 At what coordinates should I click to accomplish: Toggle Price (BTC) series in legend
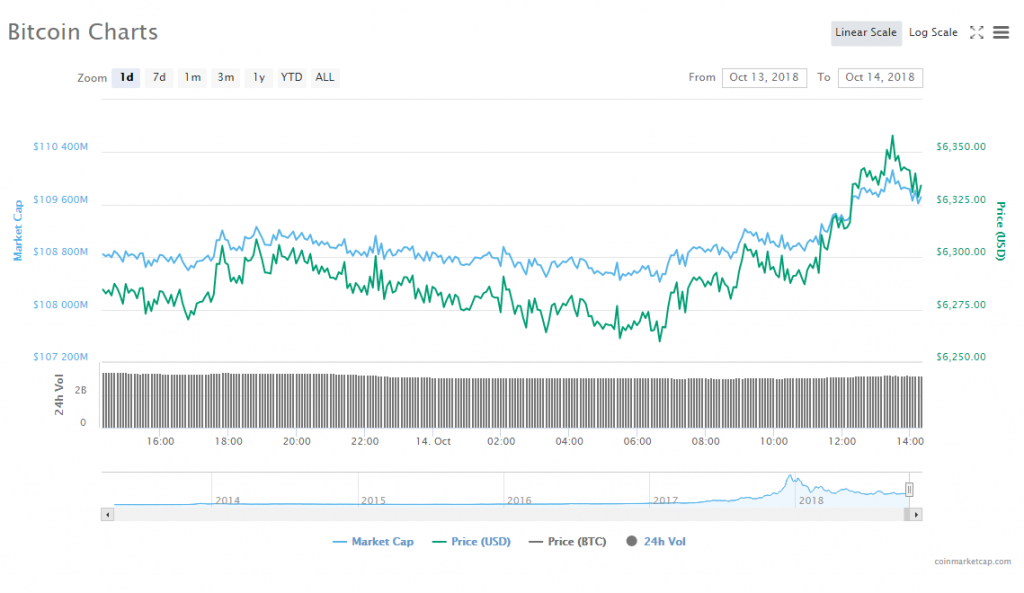point(568,542)
